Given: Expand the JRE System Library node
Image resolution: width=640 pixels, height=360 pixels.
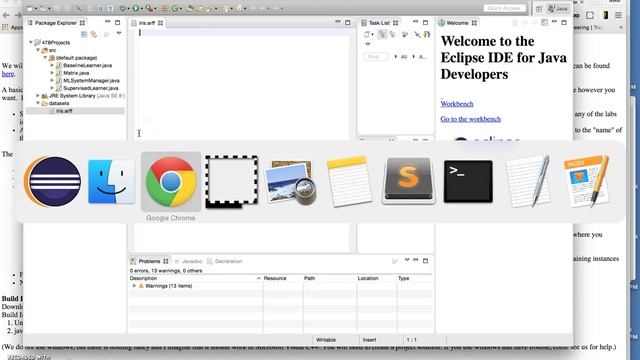Looking at the screenshot, I should coord(38,96).
